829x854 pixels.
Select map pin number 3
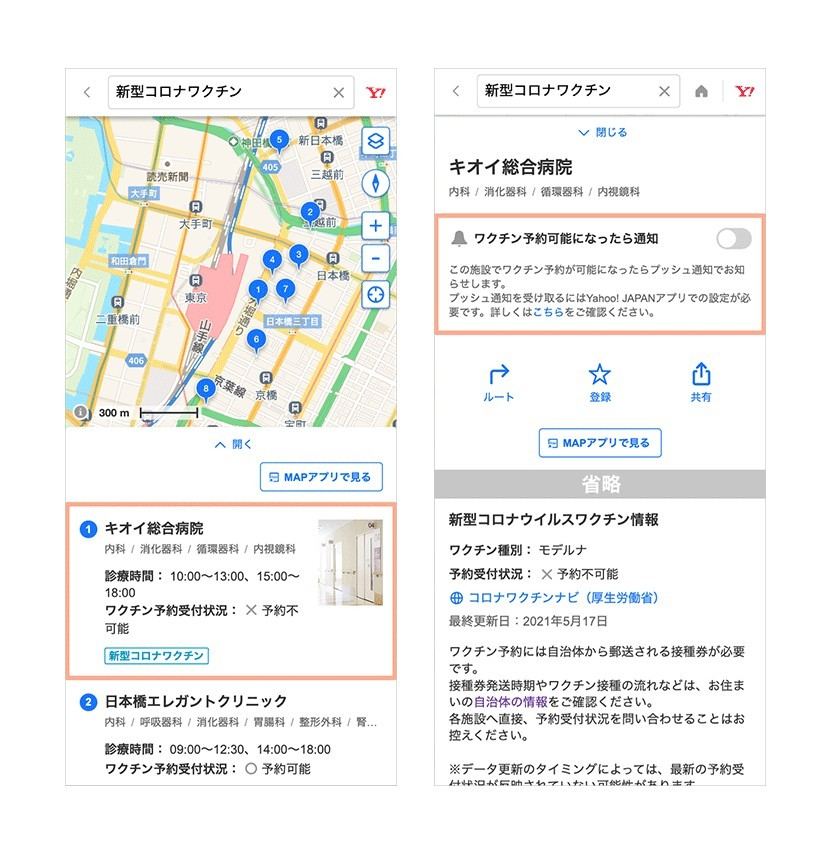298,256
